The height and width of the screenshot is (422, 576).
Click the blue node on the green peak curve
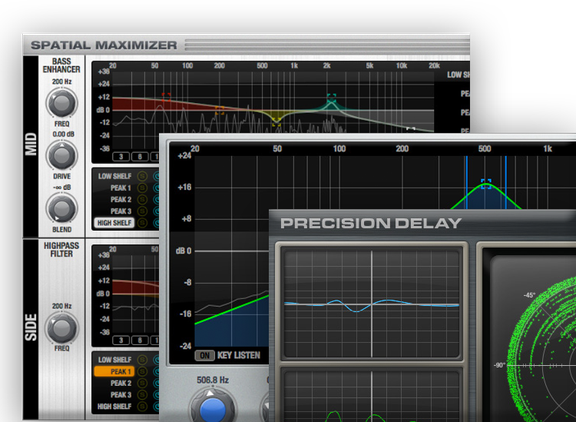pyautogui.click(x=486, y=184)
